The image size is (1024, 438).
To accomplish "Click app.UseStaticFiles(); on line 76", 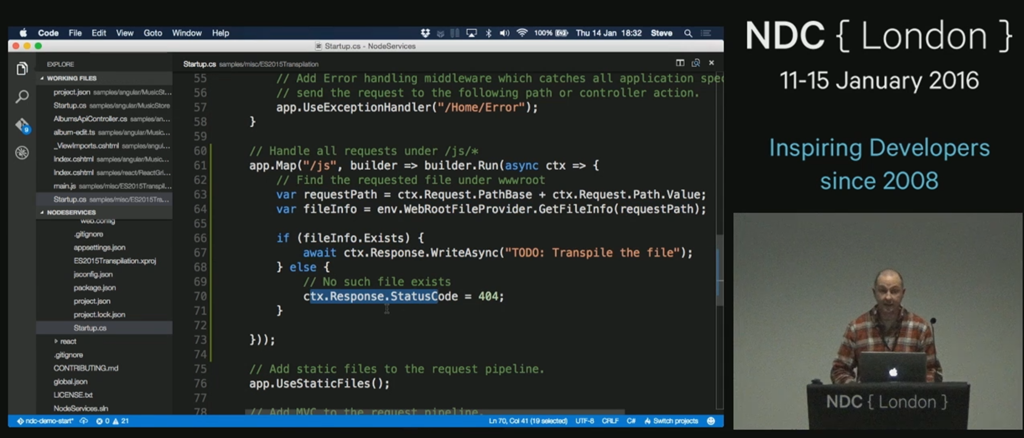I will (x=319, y=383).
